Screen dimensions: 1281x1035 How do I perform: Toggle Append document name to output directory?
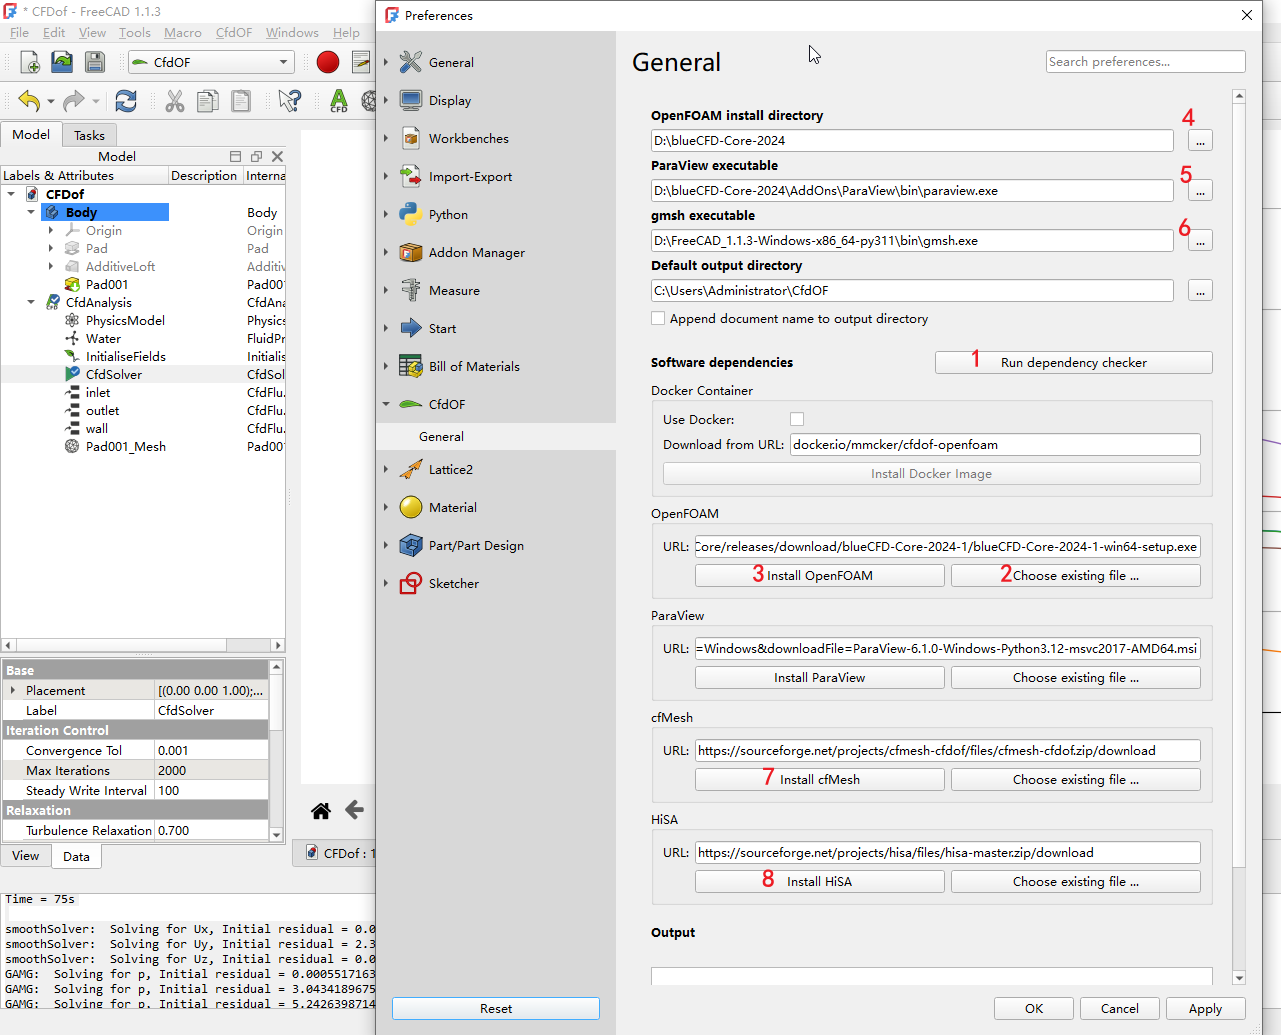click(x=658, y=318)
